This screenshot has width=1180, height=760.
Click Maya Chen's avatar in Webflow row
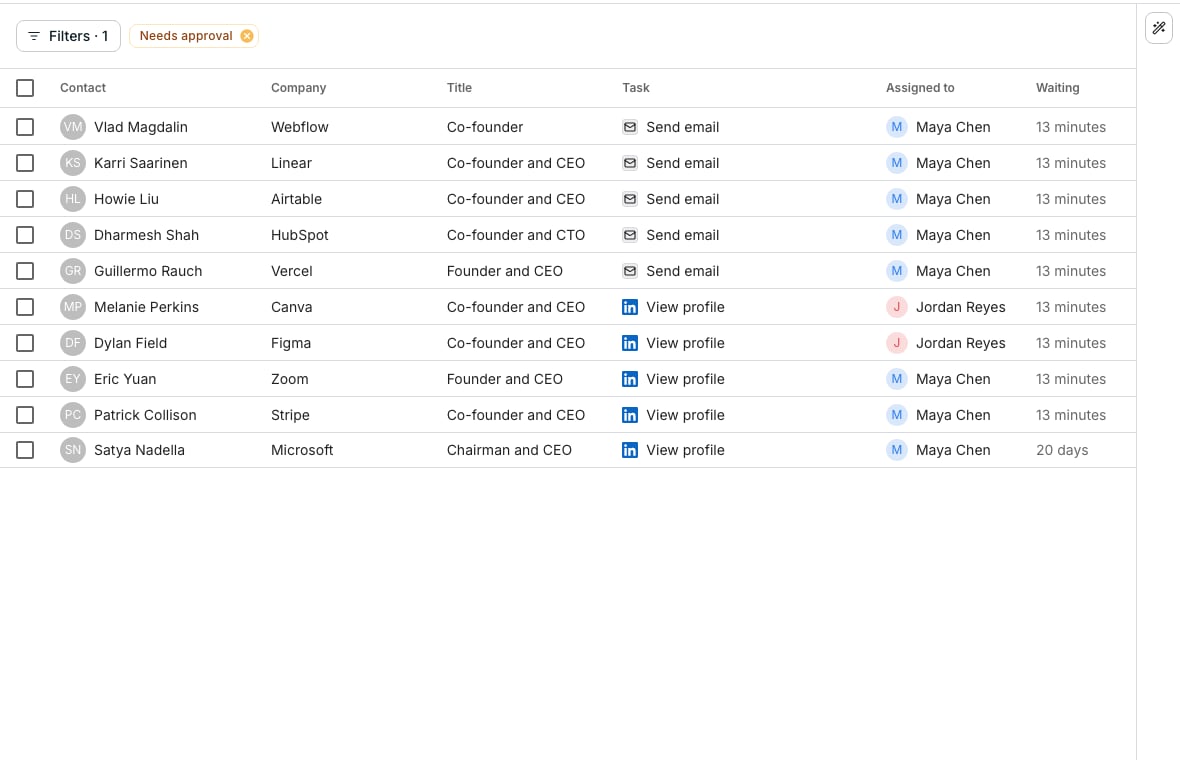tap(896, 127)
